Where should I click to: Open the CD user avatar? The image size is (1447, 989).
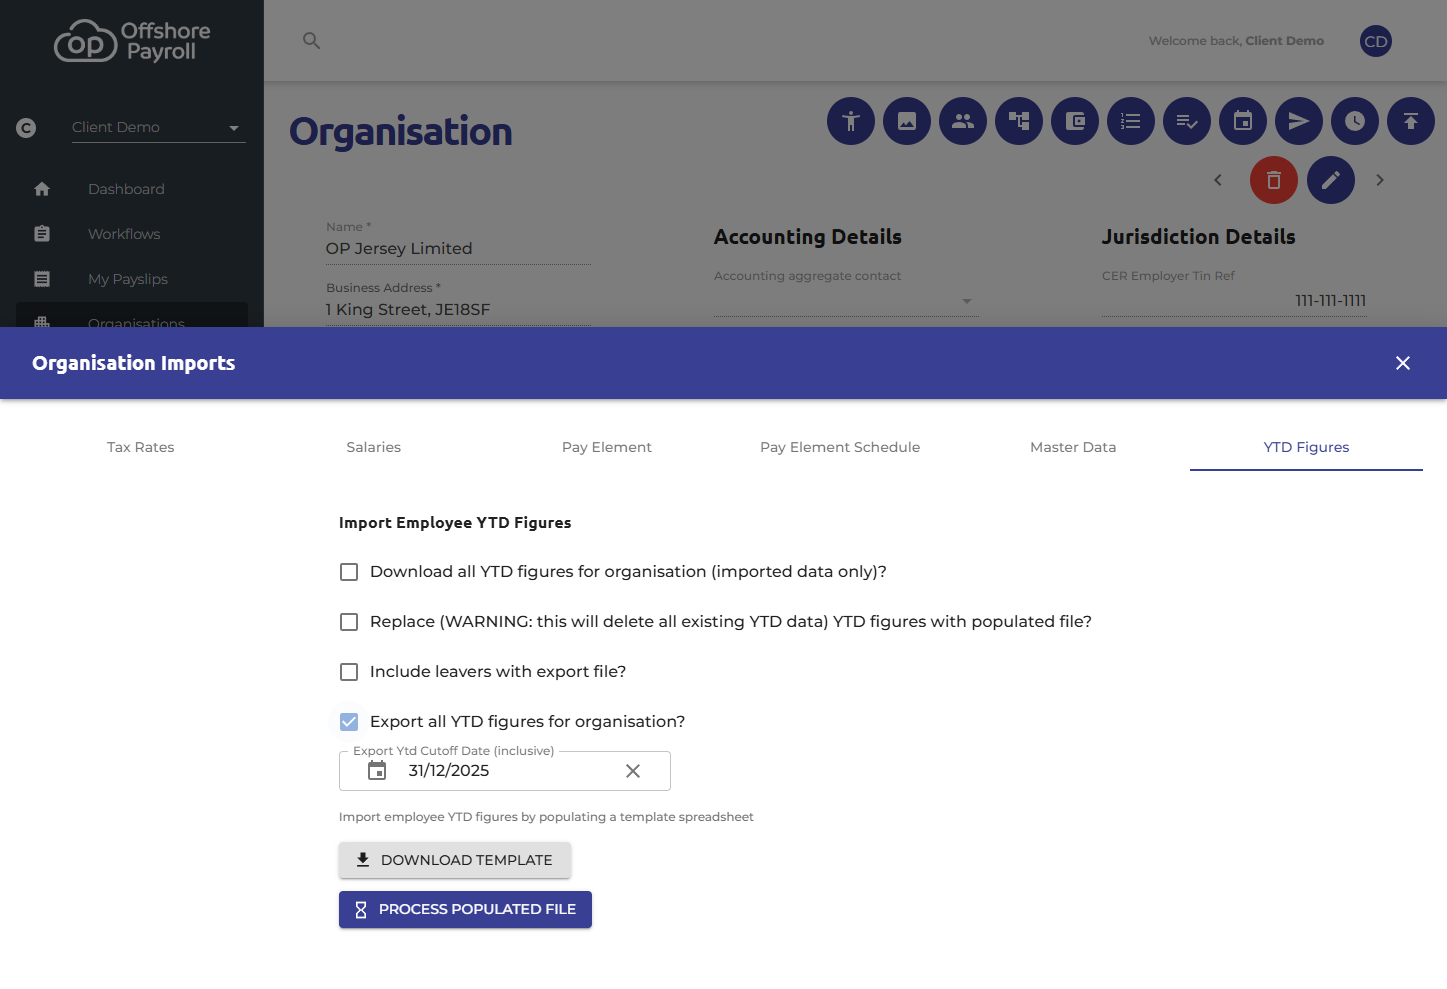pyautogui.click(x=1376, y=41)
